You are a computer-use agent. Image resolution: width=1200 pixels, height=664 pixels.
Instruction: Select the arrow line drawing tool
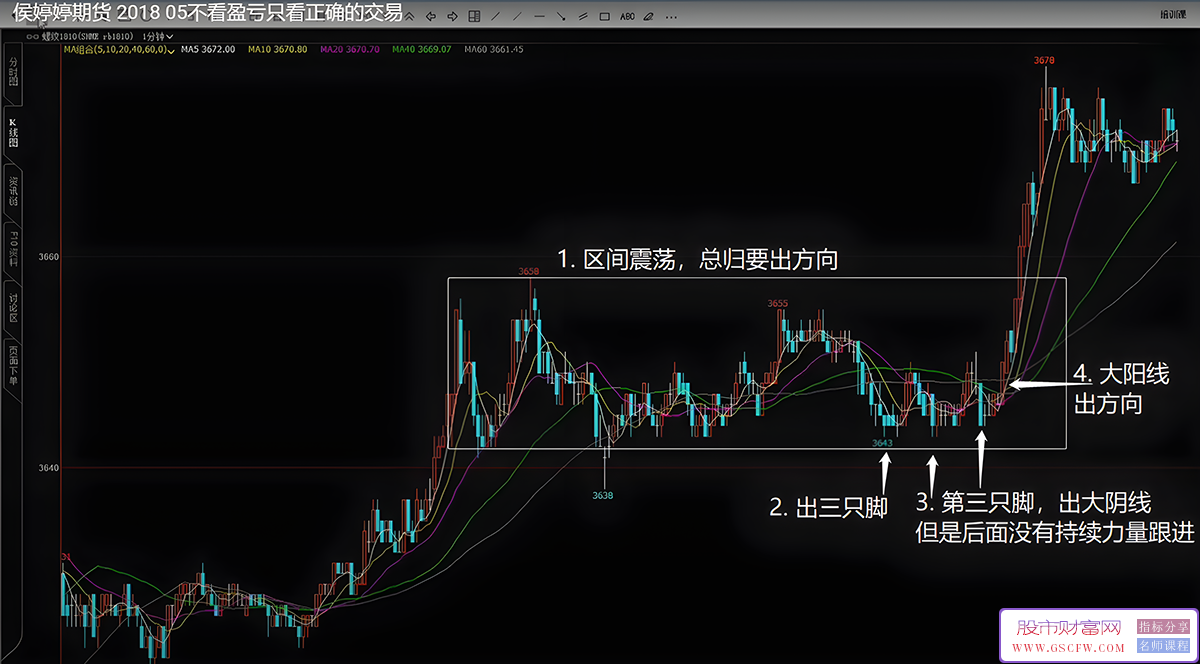(561, 16)
